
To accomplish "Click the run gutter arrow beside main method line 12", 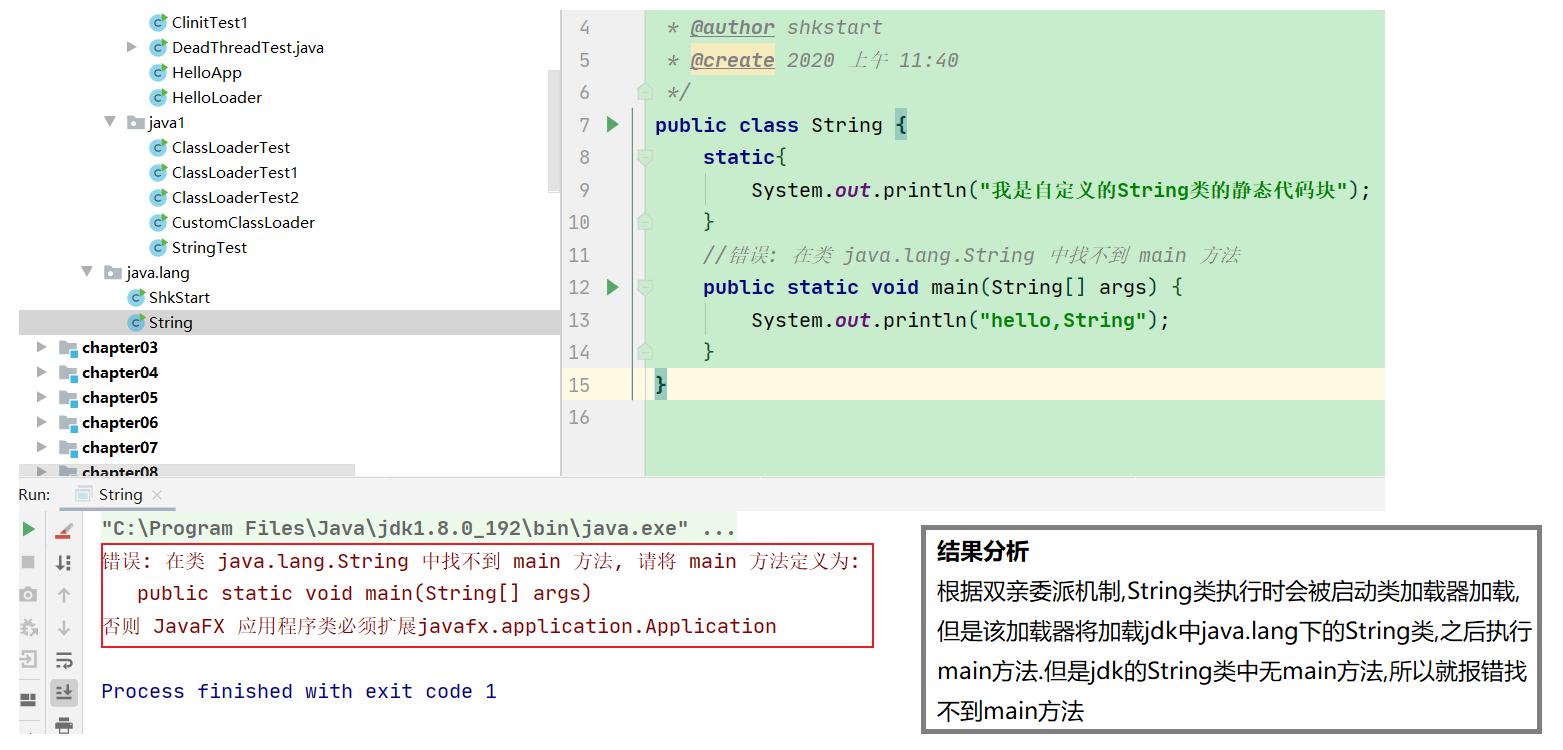I will tap(613, 288).
